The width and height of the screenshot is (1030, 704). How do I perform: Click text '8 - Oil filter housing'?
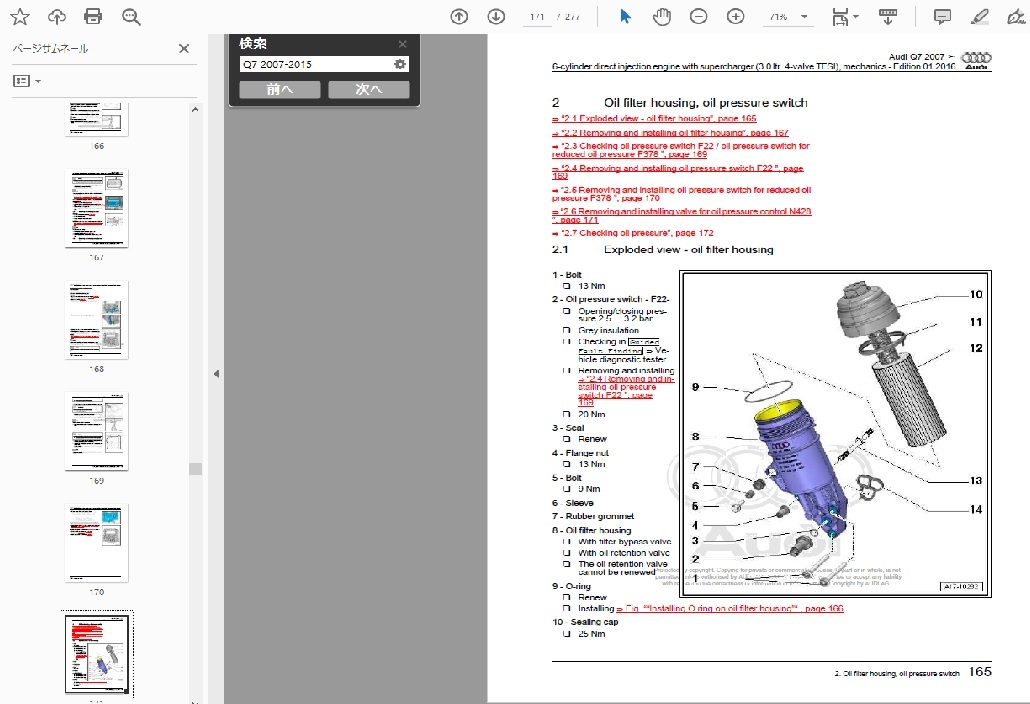tap(592, 530)
